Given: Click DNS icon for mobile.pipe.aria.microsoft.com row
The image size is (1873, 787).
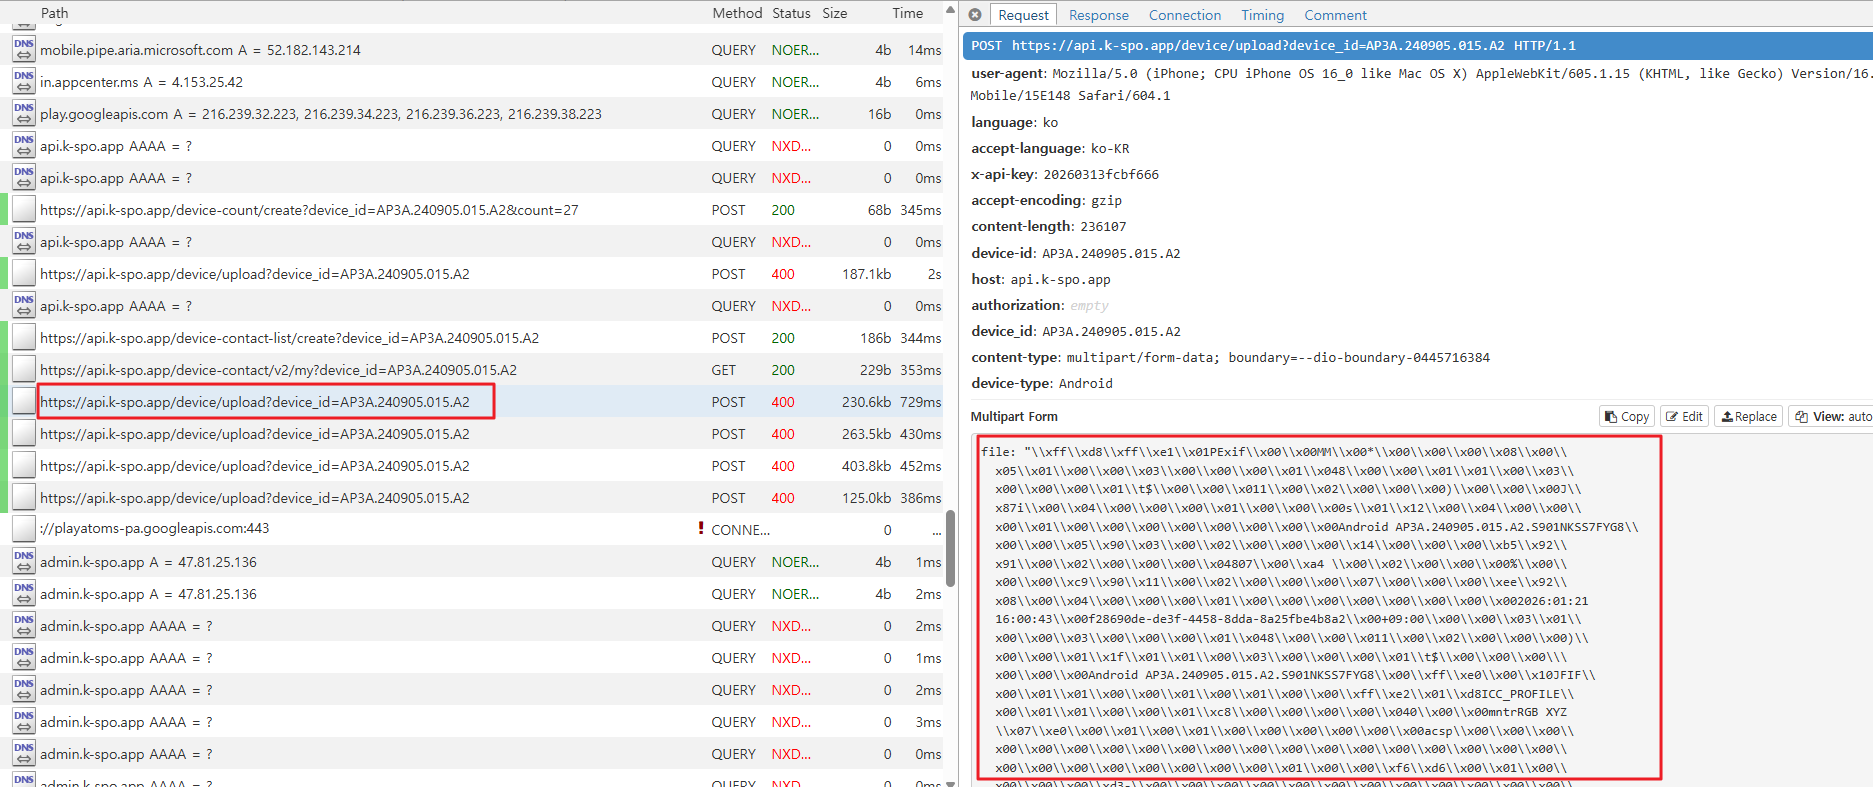Looking at the screenshot, I should click(x=24, y=50).
